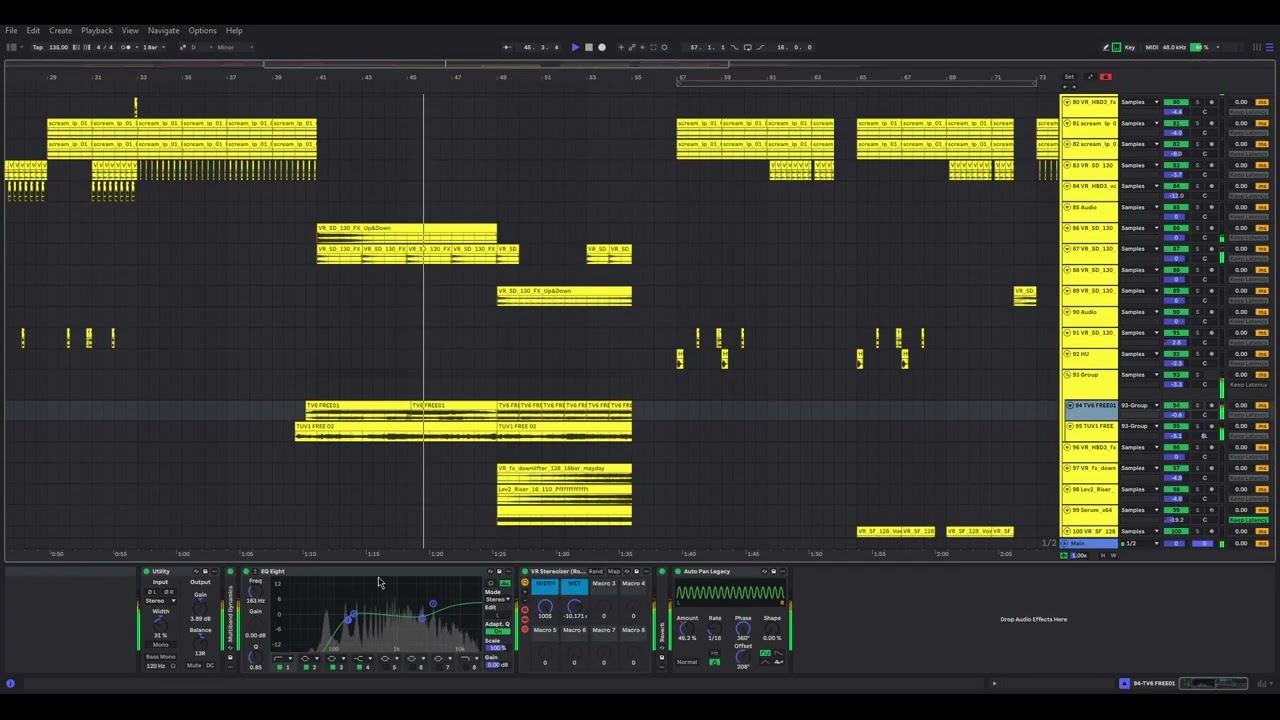
Task: Open Samples dropdown on track 80
Action: point(1140,102)
